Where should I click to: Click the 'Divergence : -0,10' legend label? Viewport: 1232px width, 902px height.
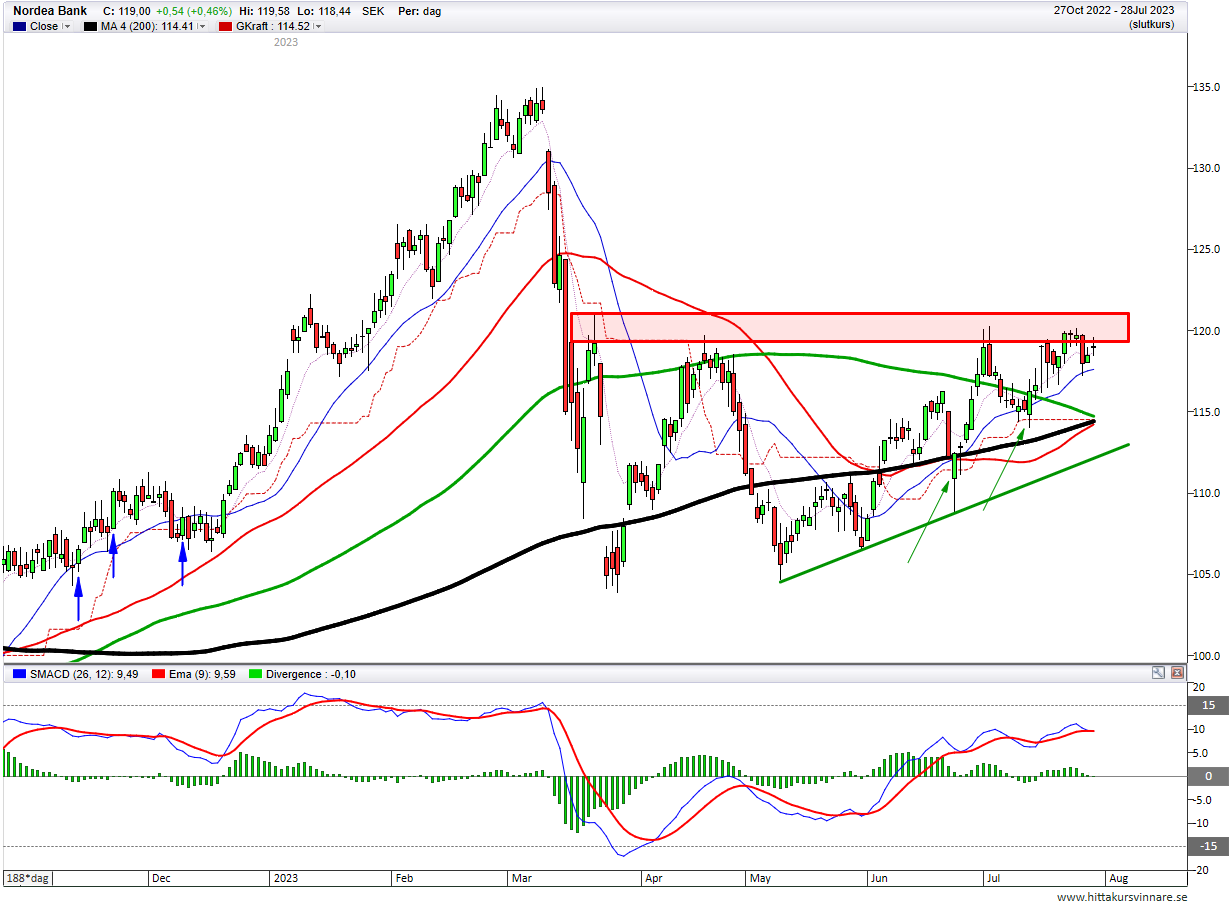point(311,674)
